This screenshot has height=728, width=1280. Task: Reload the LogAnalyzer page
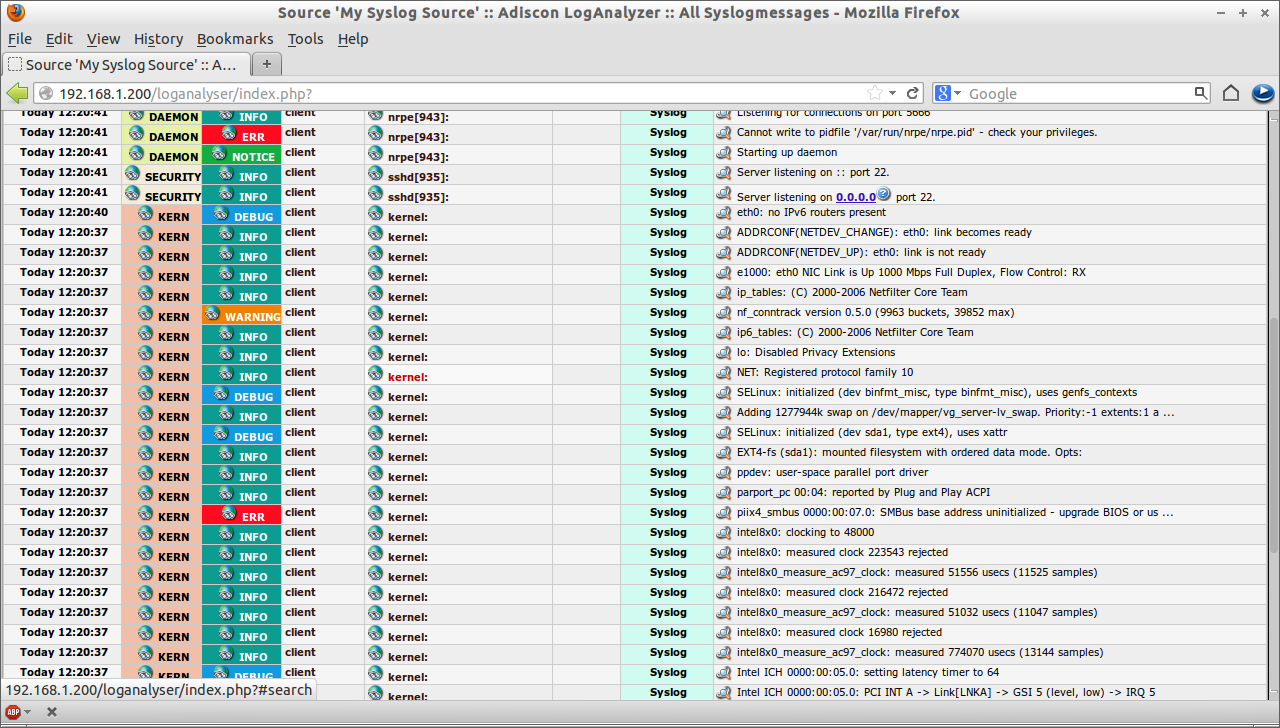click(912, 93)
